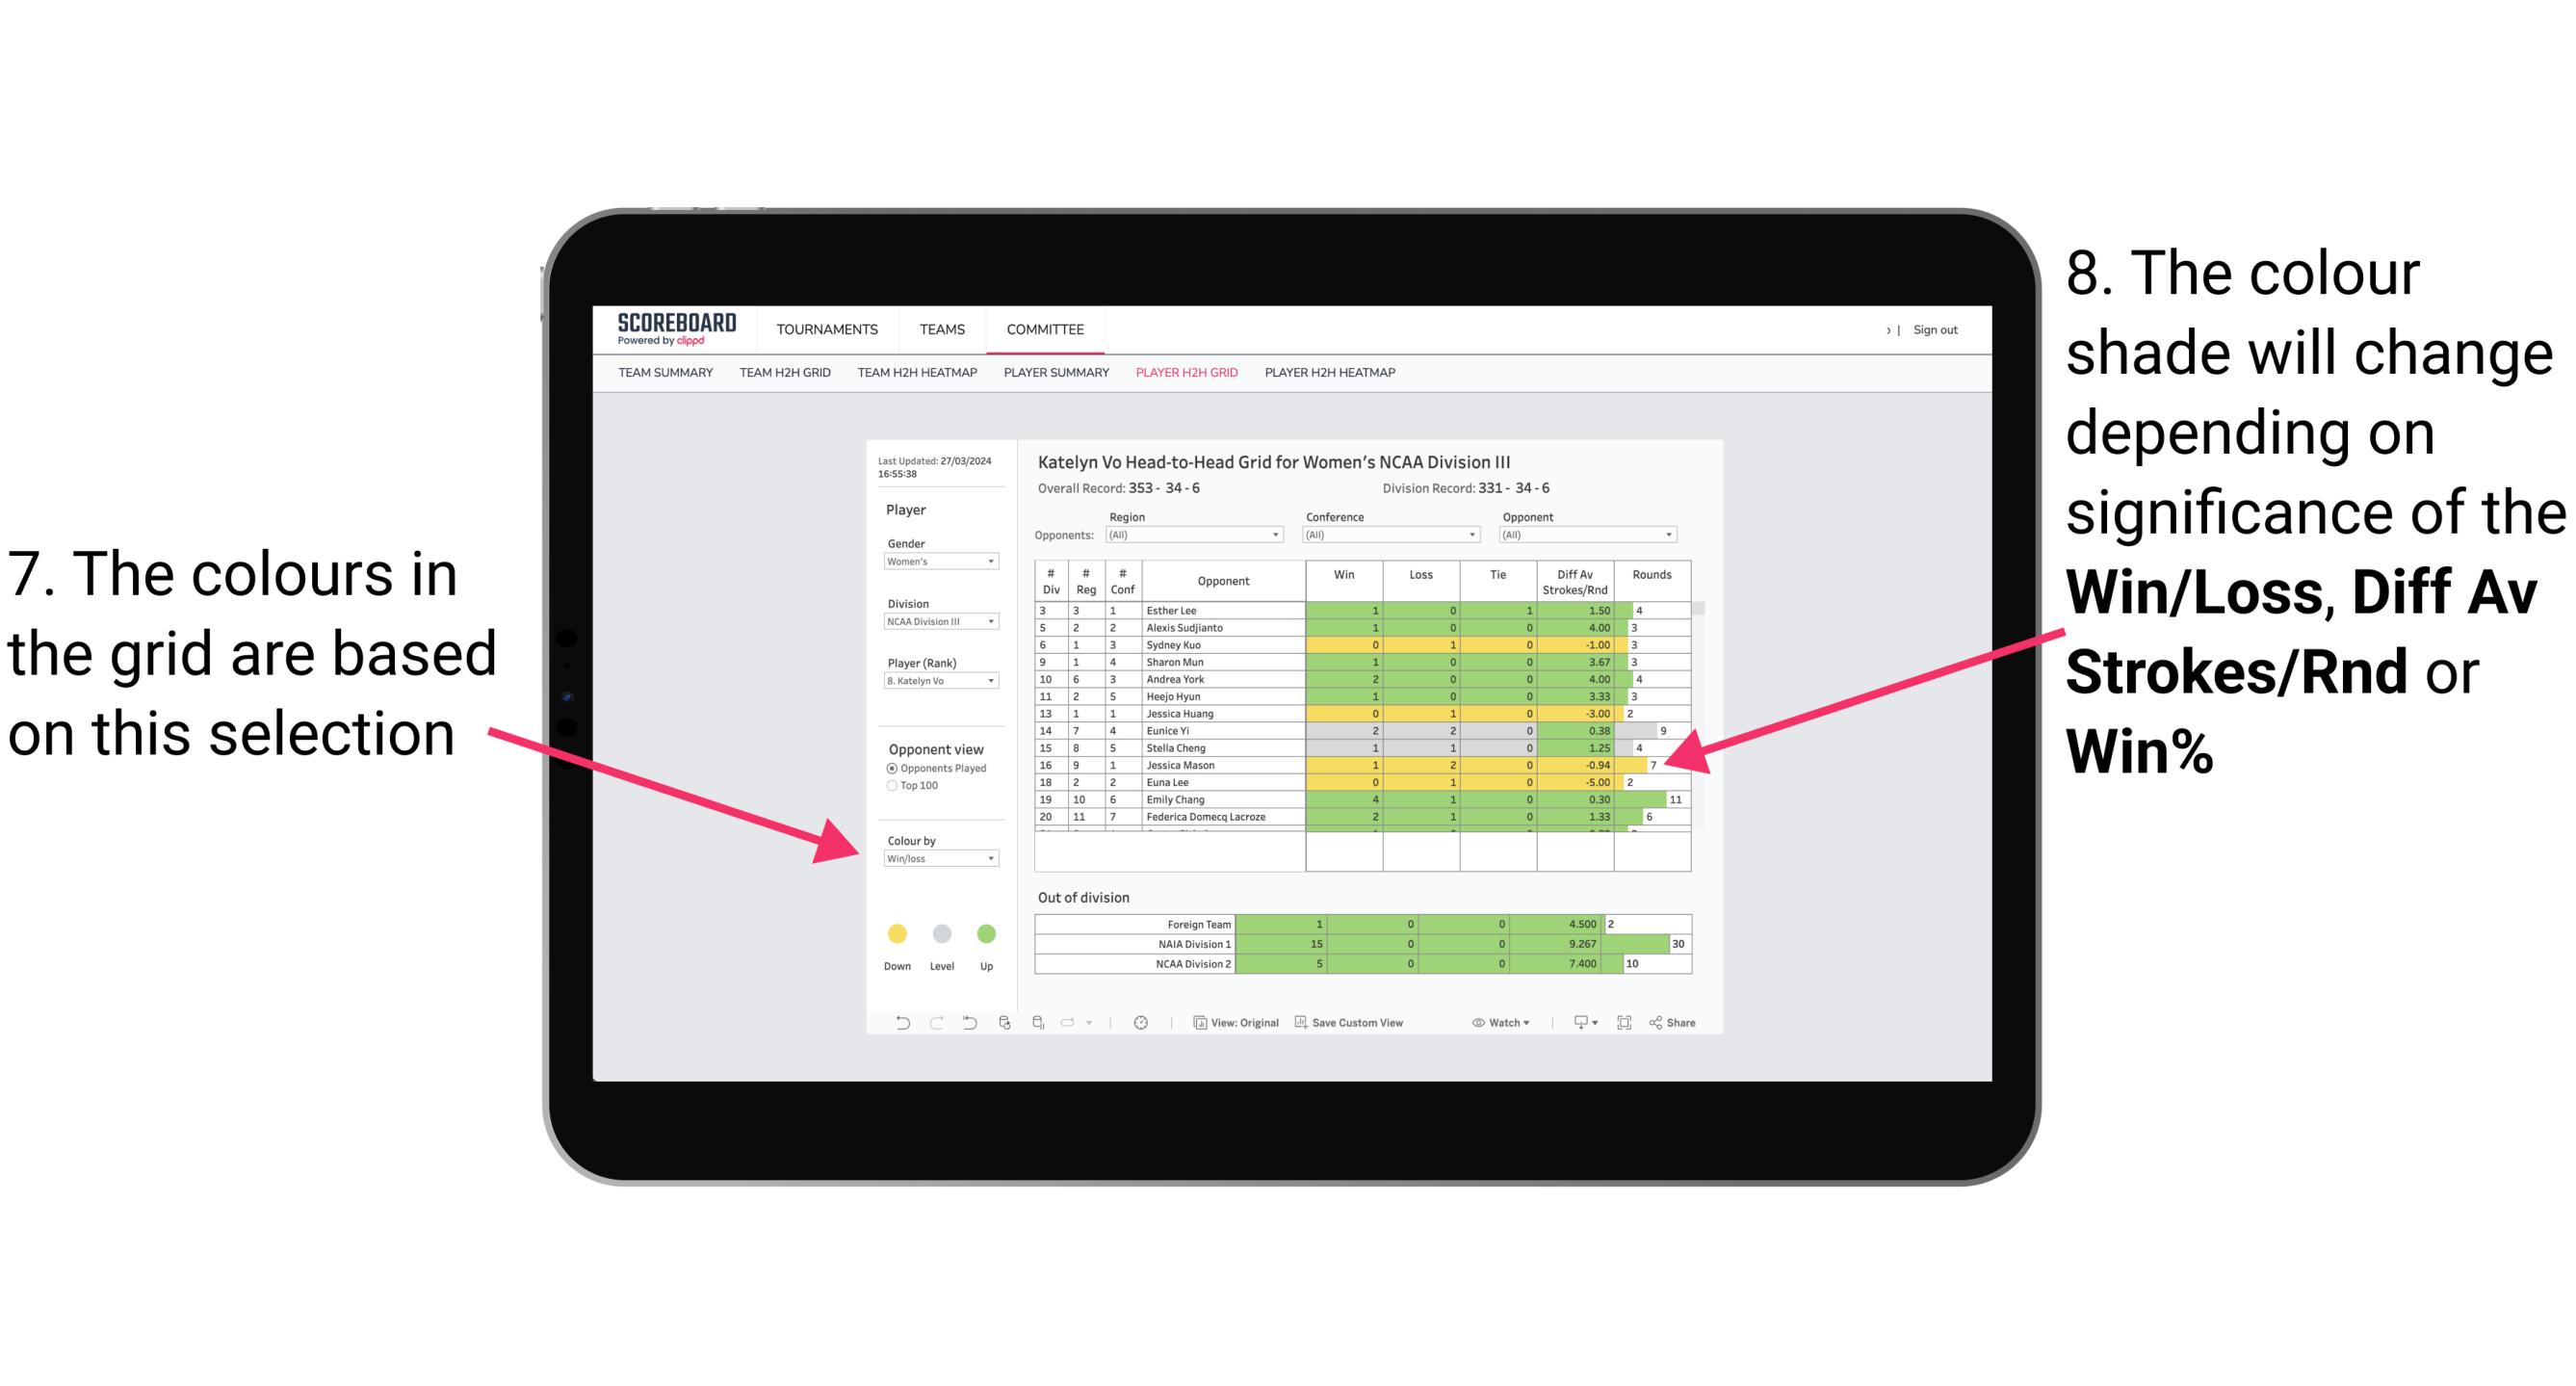The height and width of the screenshot is (1386, 2576).
Task: Select the Player Rank input field
Action: click(x=937, y=683)
